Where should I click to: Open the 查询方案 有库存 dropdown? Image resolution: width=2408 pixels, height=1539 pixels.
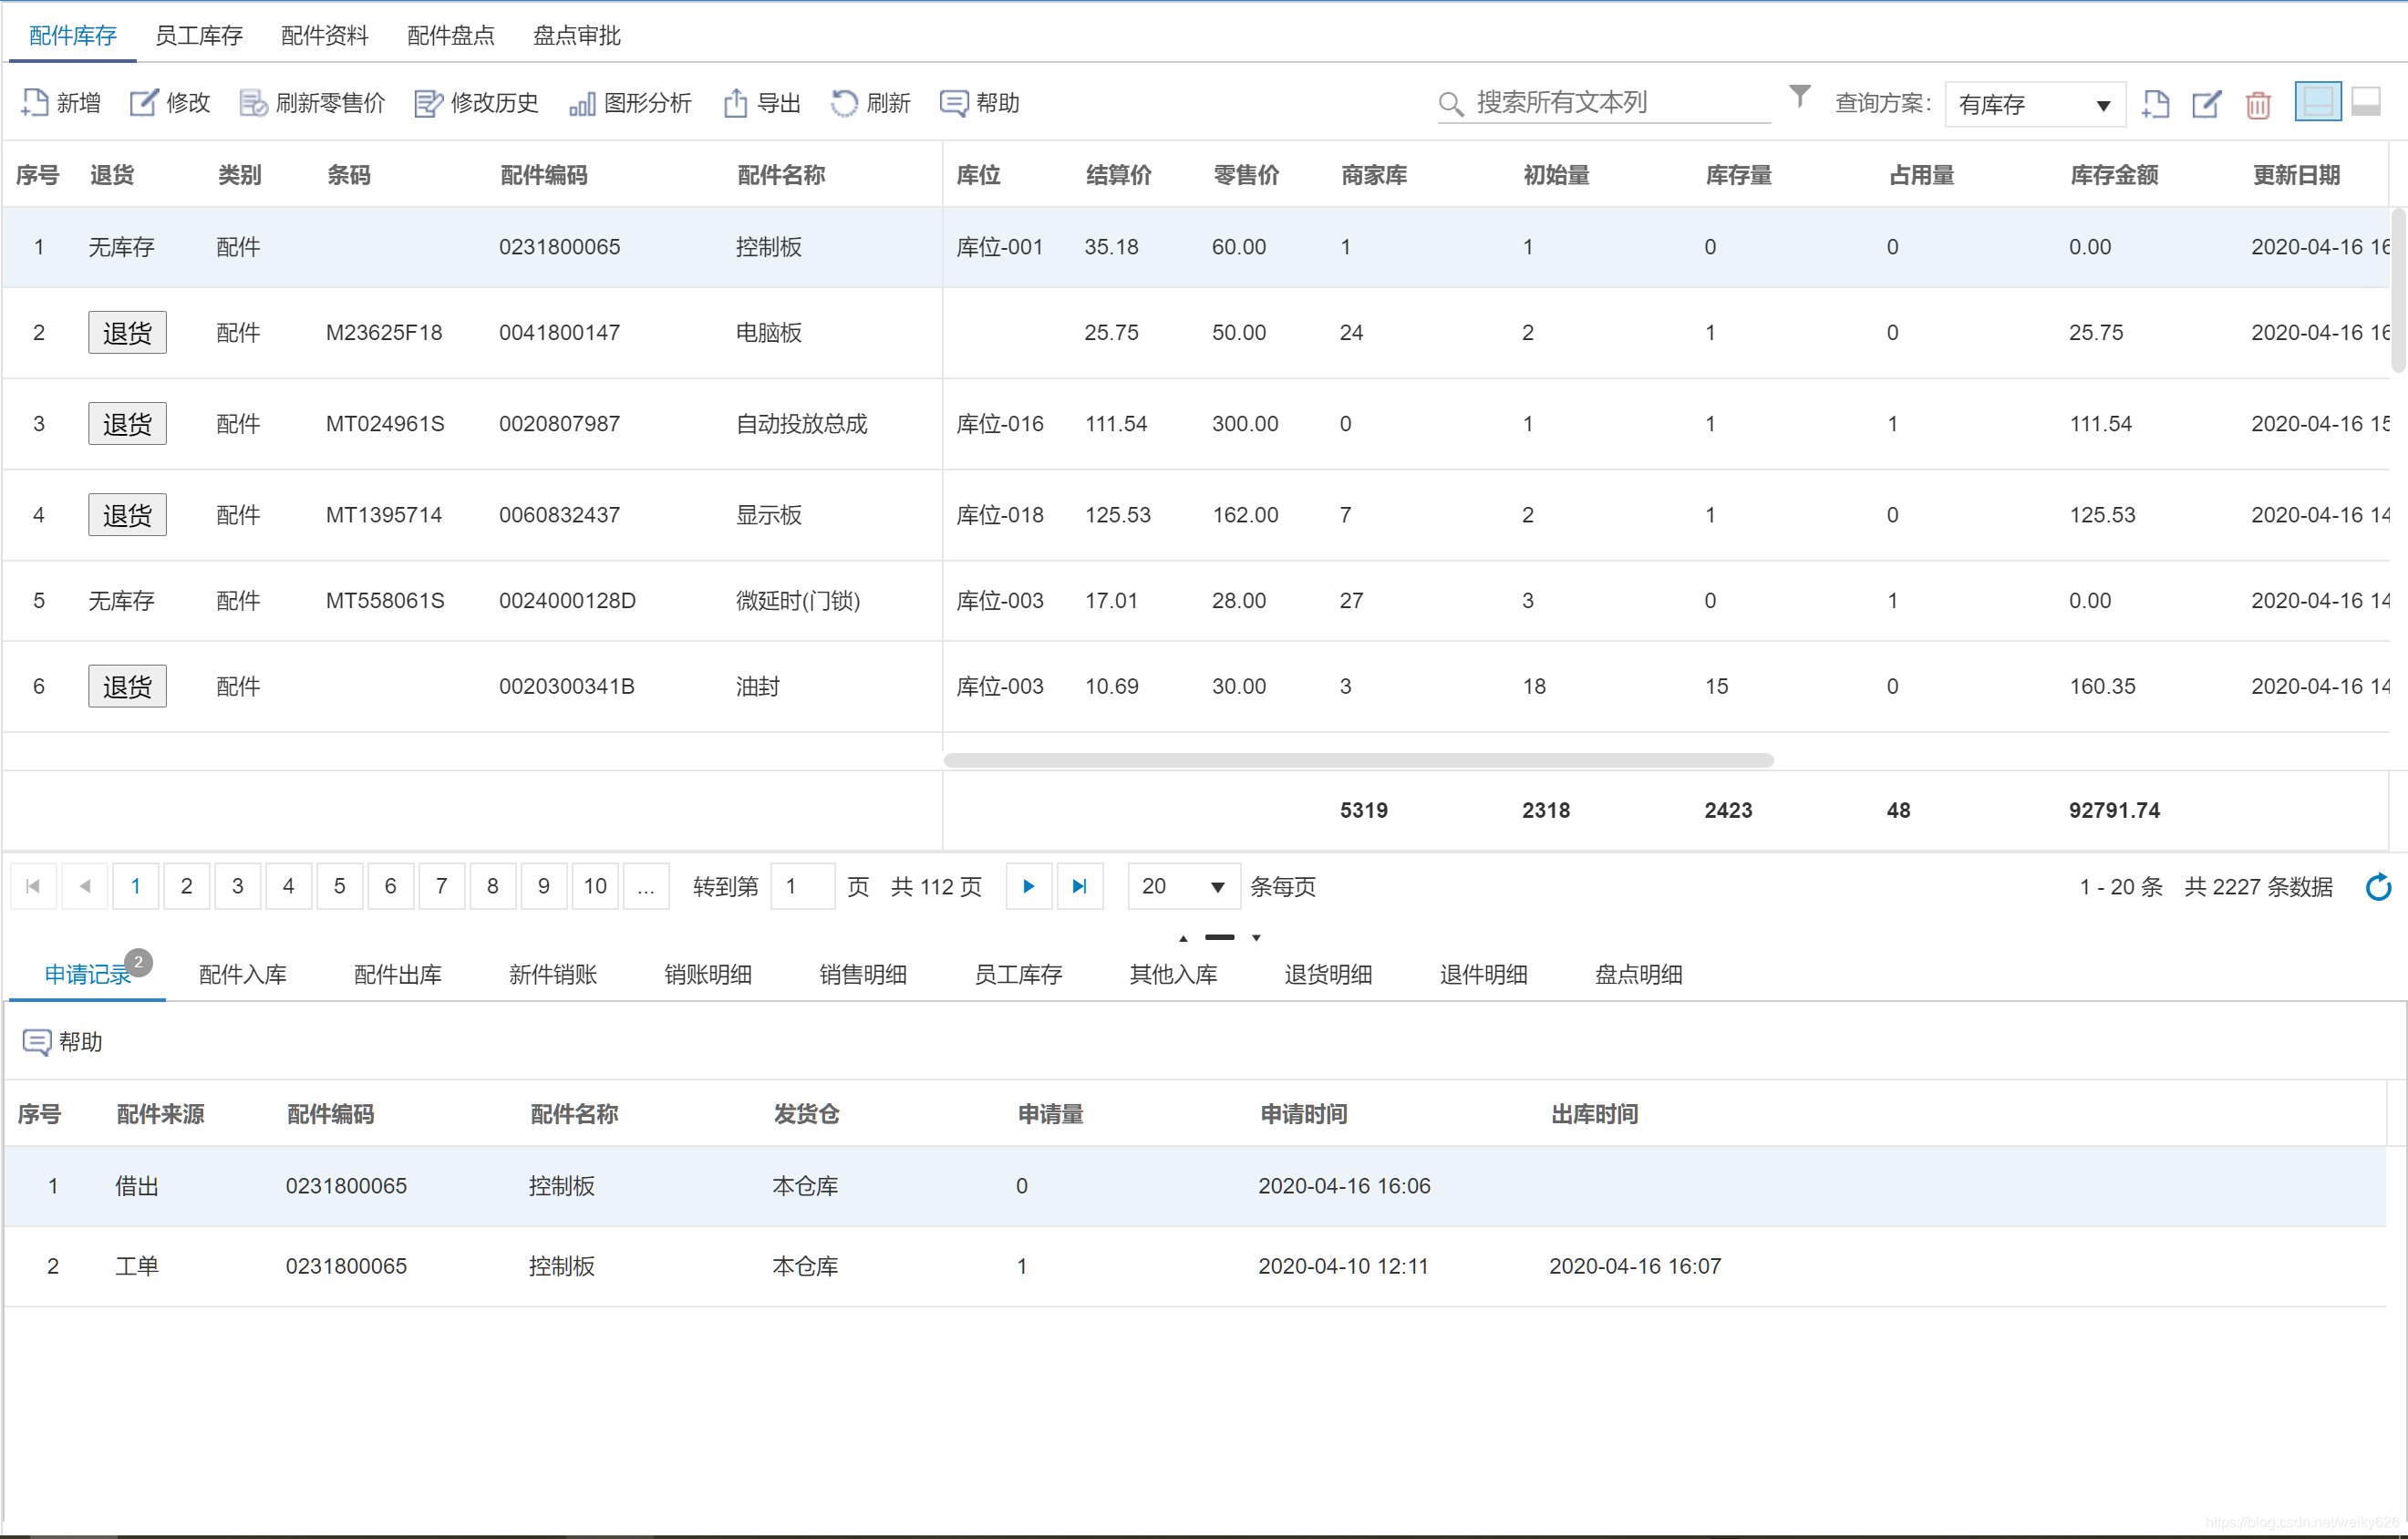pos(2033,104)
